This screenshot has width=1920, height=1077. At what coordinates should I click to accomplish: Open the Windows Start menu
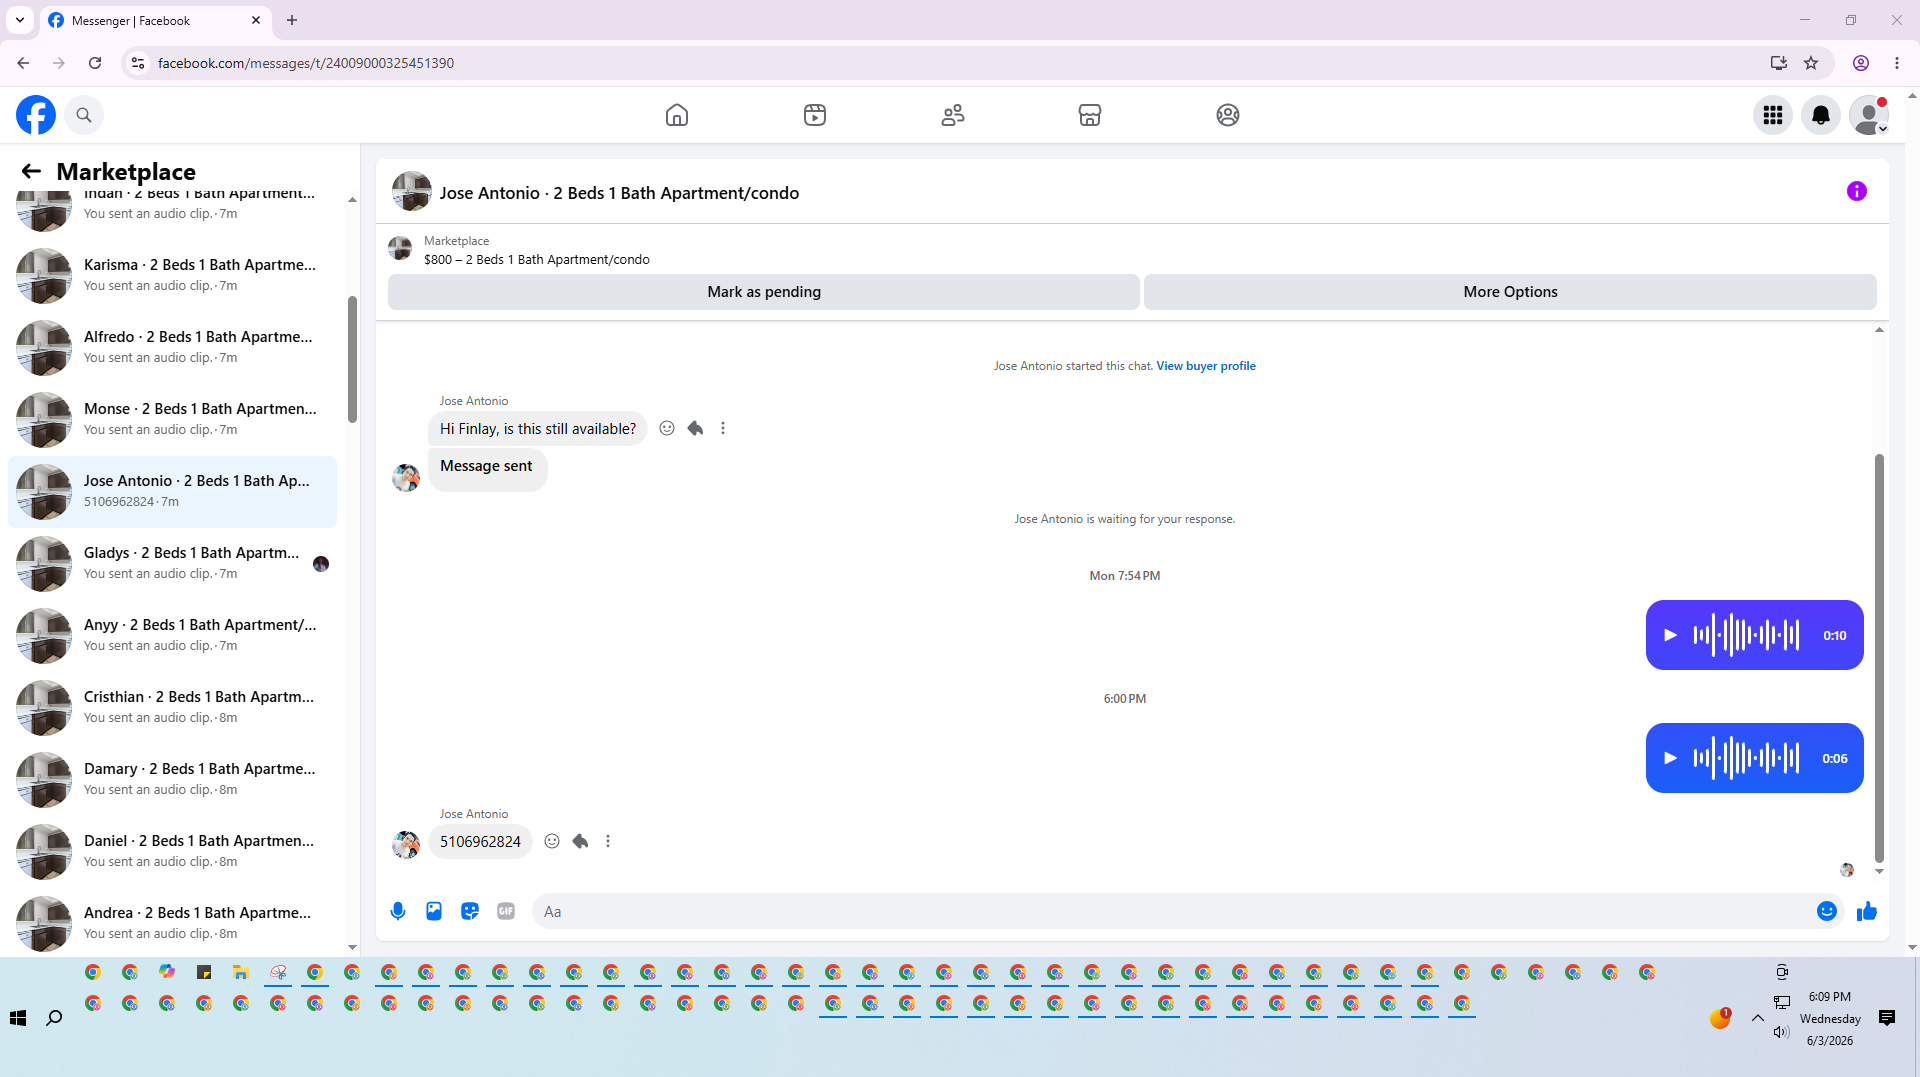pos(18,1018)
